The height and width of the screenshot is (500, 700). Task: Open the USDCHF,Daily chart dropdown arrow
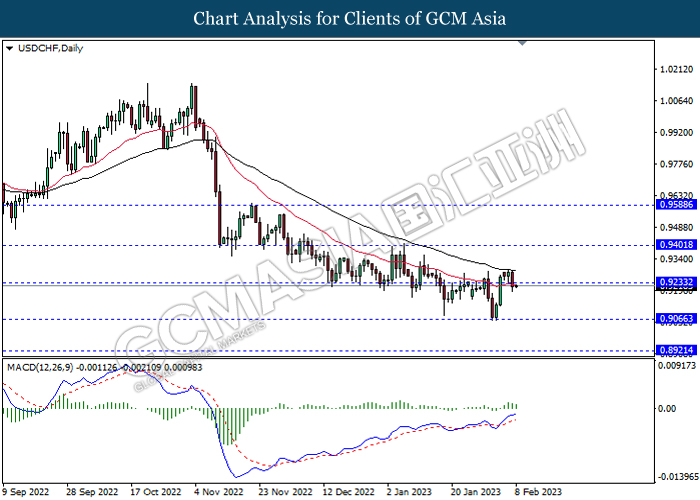[9, 48]
